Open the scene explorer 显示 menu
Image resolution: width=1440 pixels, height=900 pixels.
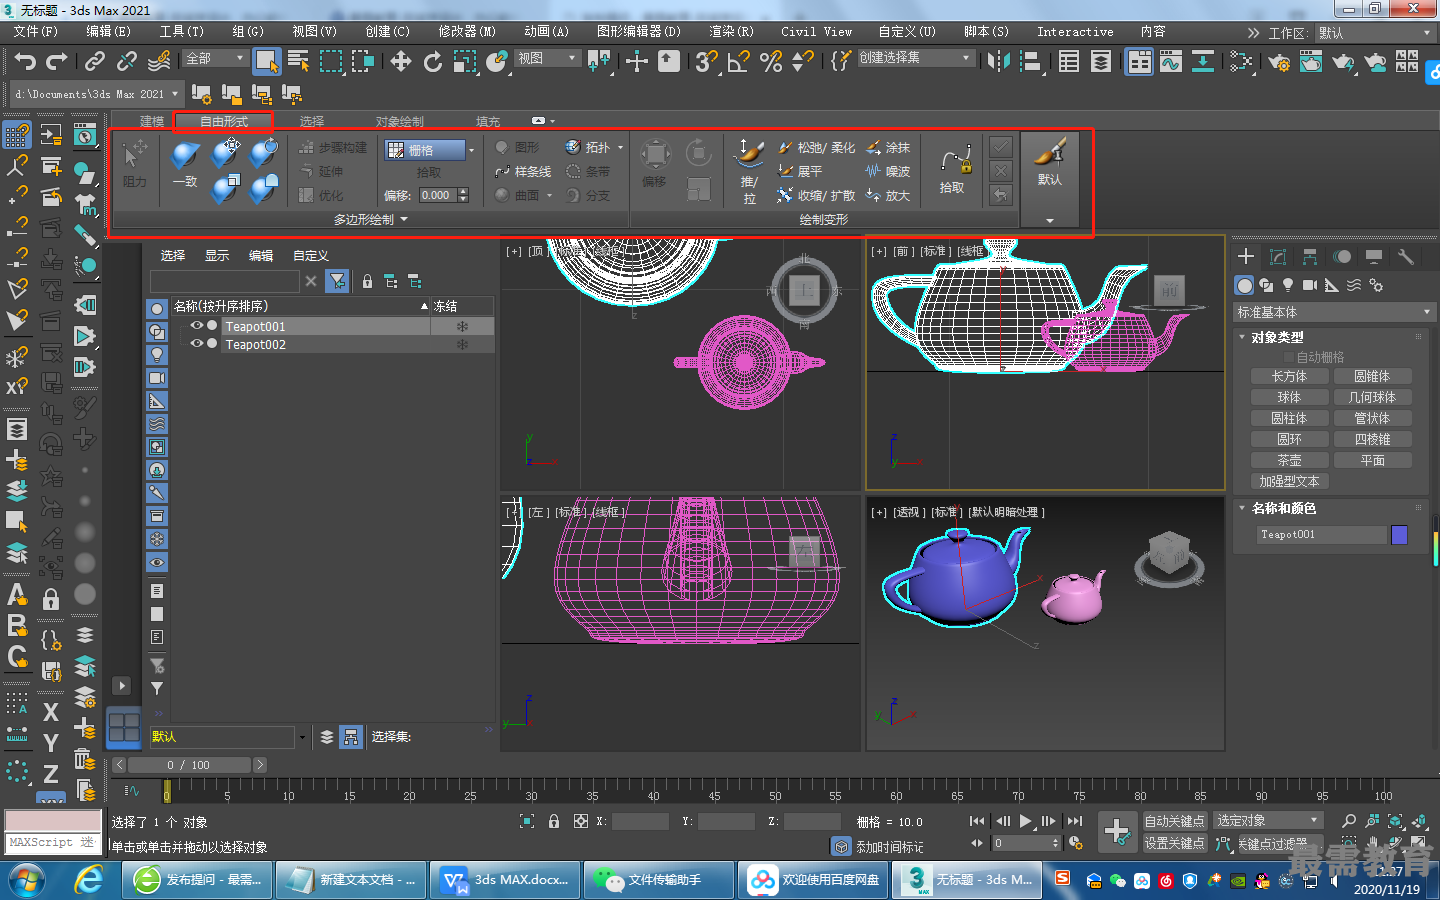tap(217, 255)
